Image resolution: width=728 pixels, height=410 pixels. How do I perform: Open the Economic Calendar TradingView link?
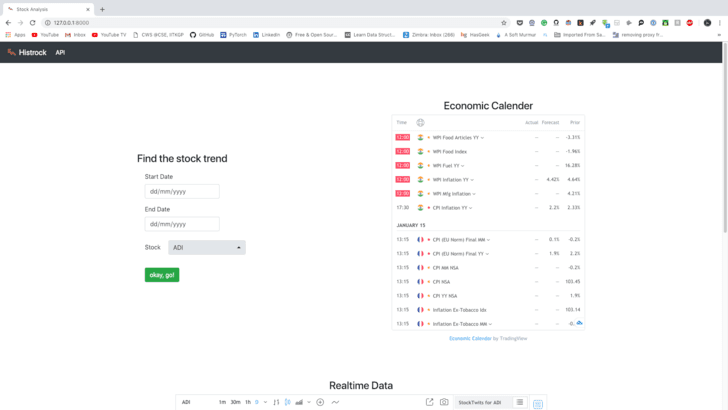click(470, 338)
